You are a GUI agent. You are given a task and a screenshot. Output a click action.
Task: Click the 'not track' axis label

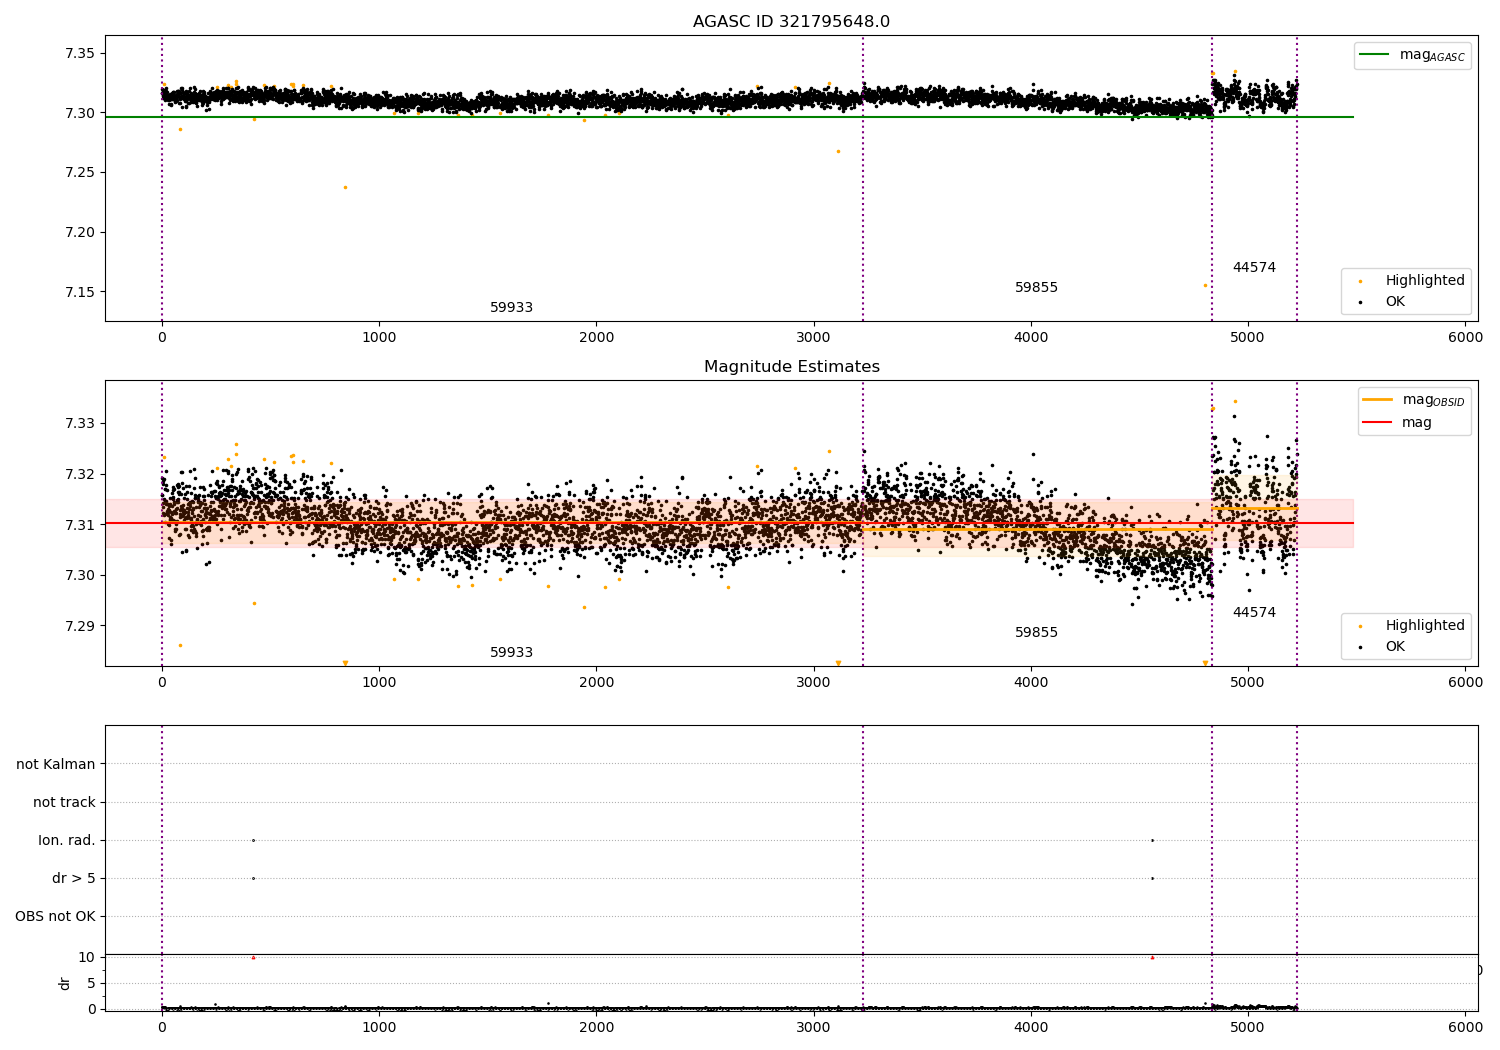64,802
